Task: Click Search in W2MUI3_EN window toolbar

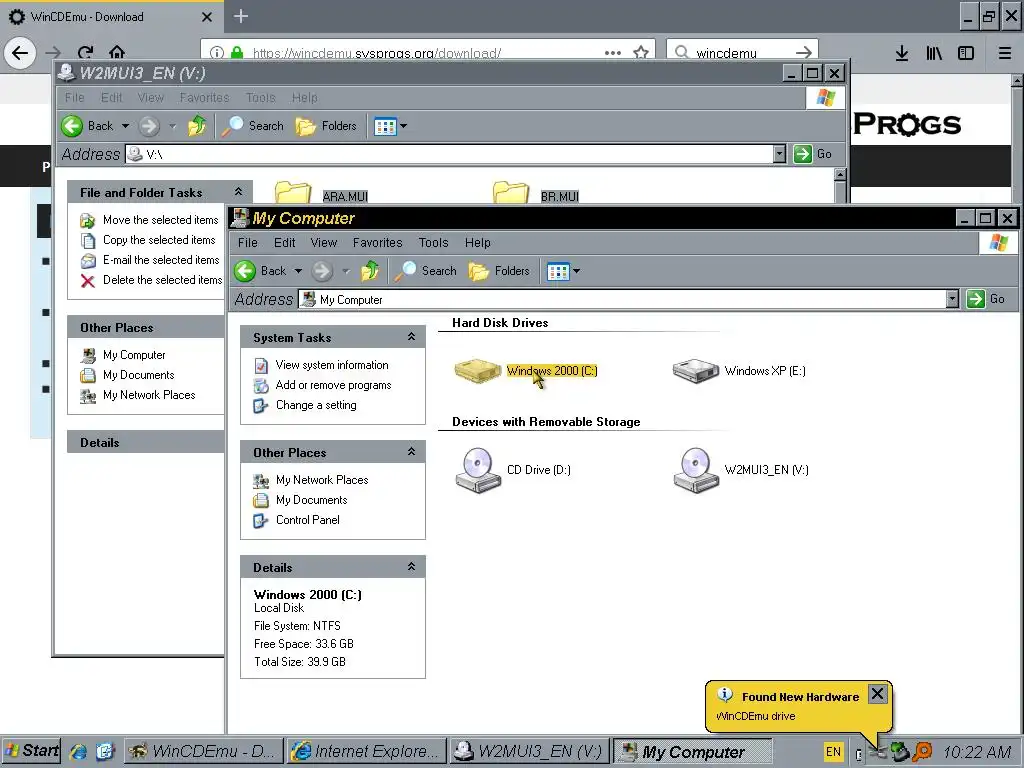Action: [252, 125]
